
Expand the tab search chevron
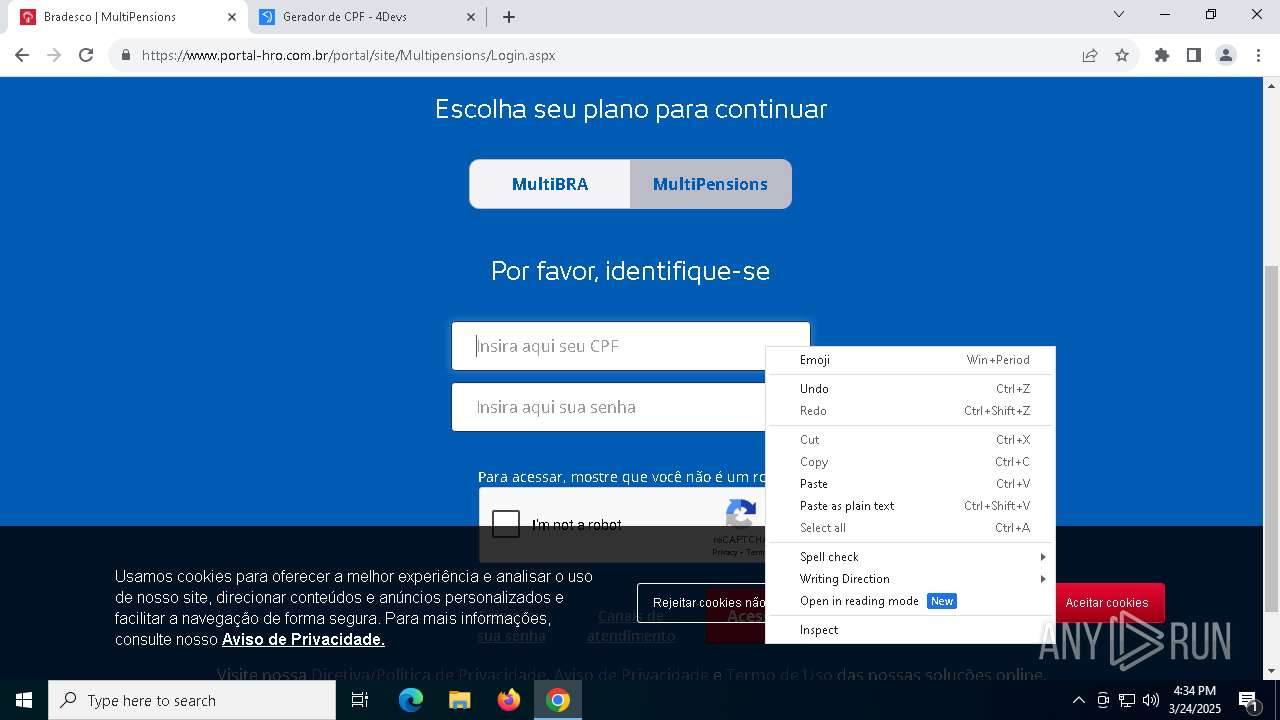1119,14
